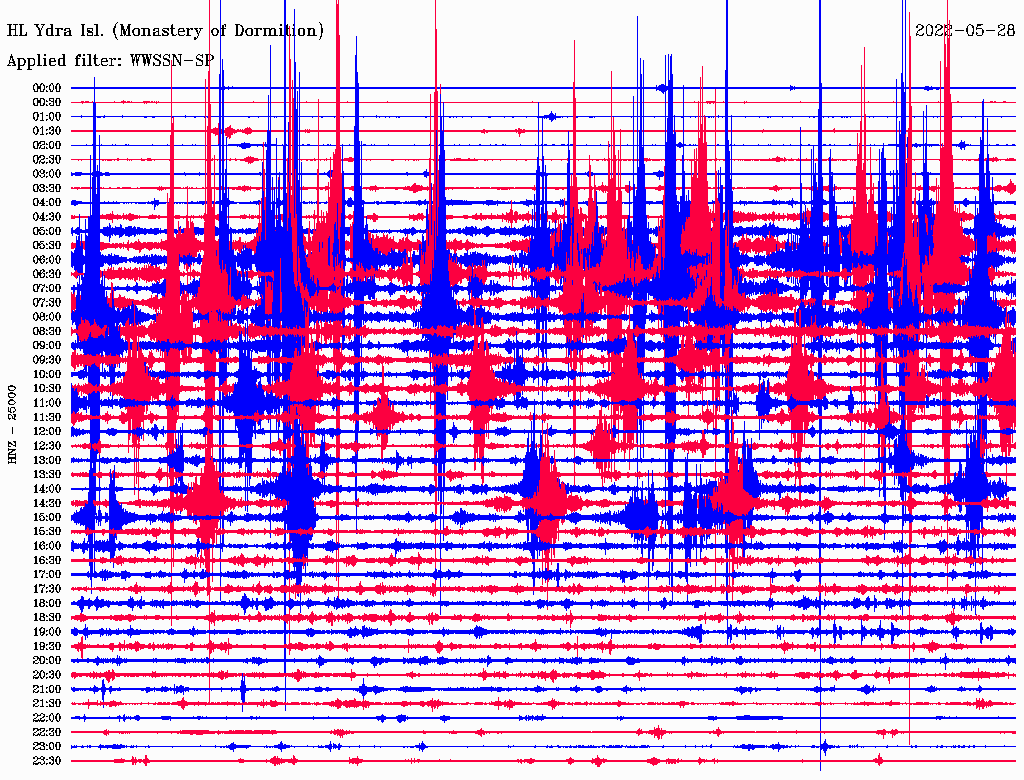Select the 00:30 time label
This screenshot has width=1024, height=780.
47,103
